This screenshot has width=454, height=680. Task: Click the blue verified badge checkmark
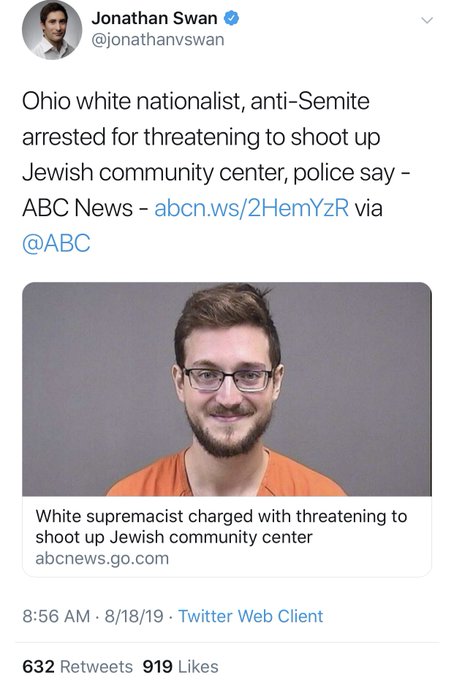(231, 18)
